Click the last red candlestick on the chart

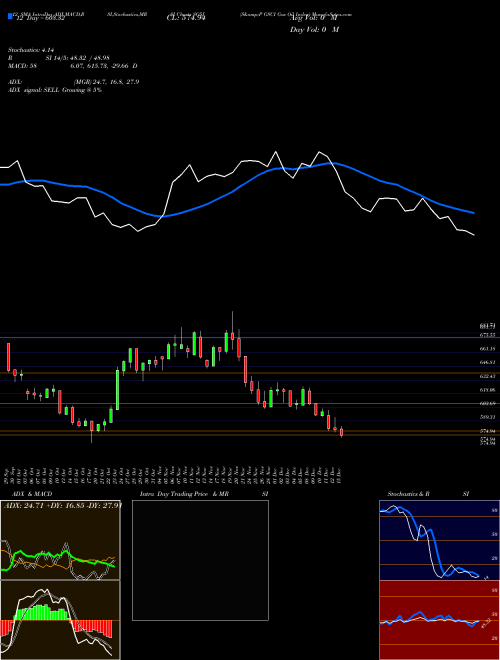point(341,432)
